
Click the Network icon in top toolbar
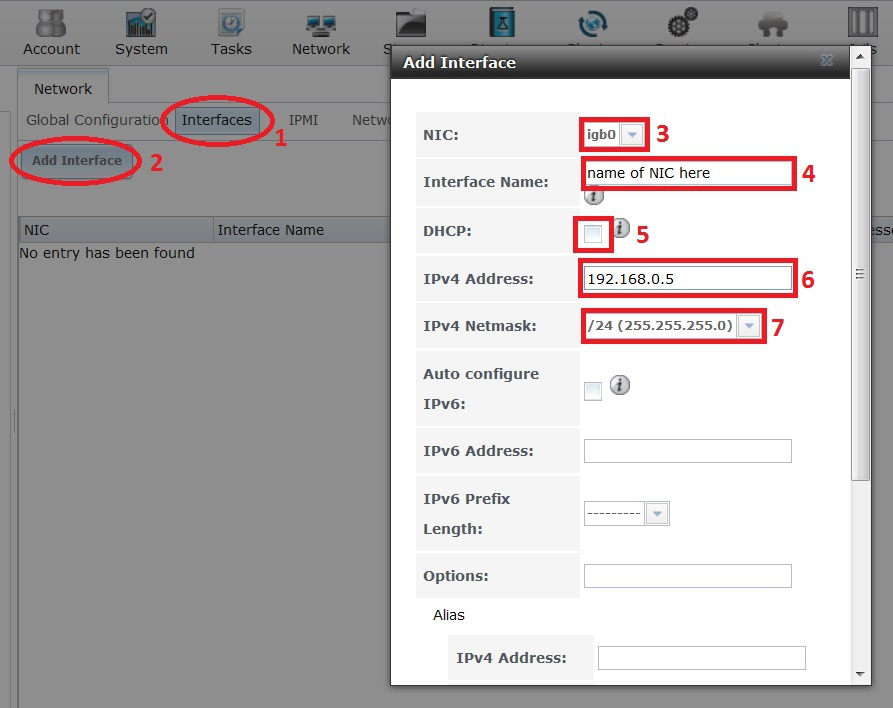pos(321,32)
